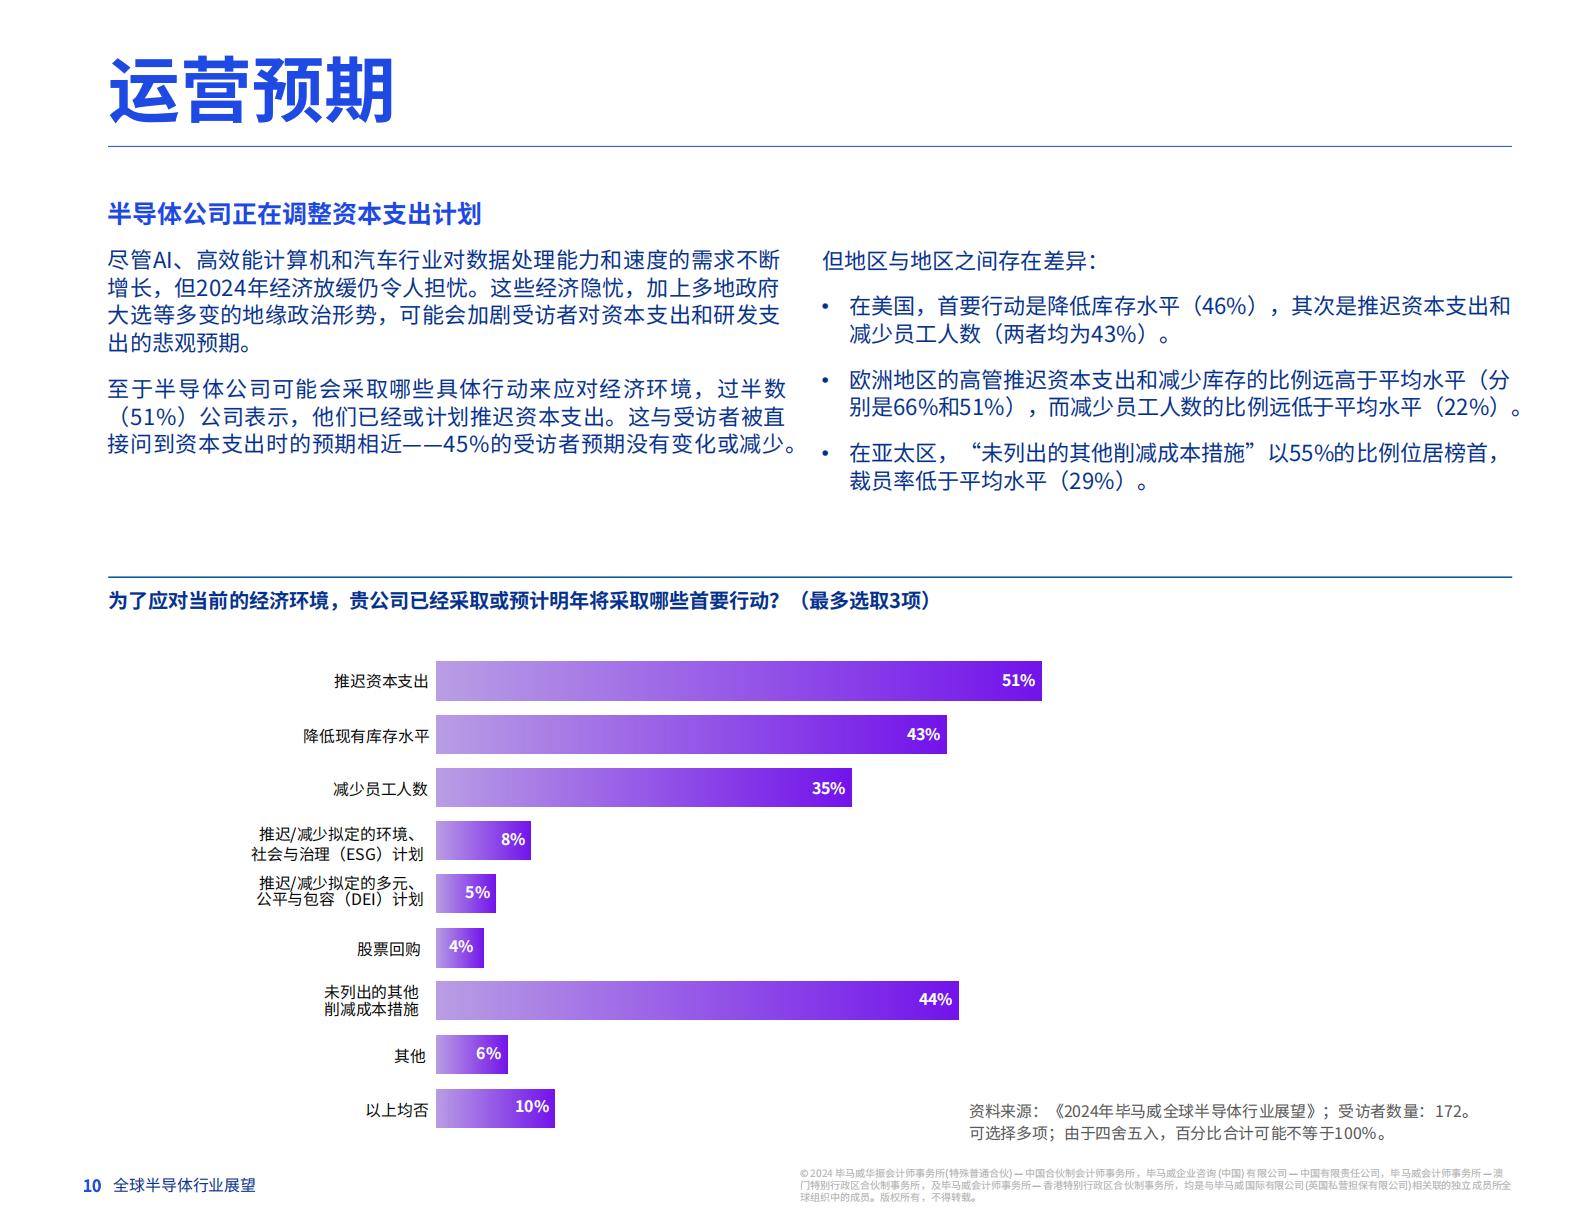Select the page number 10 in the footer
This screenshot has width=1584, height=1224.
tap(92, 1186)
